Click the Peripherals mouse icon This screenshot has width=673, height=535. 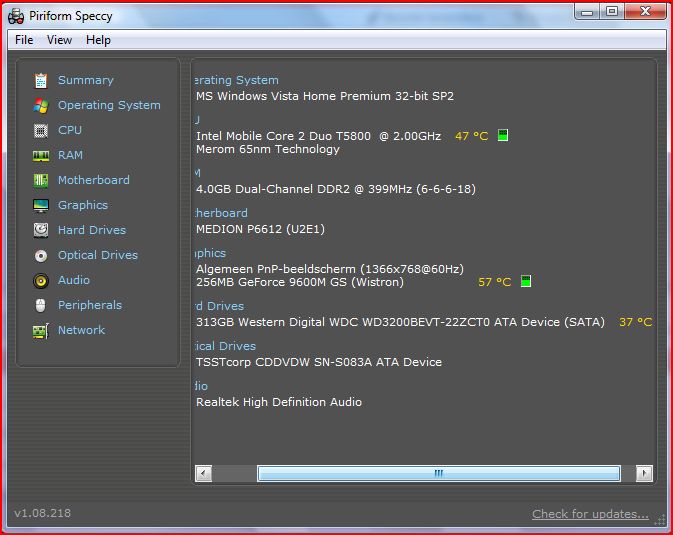(40, 306)
